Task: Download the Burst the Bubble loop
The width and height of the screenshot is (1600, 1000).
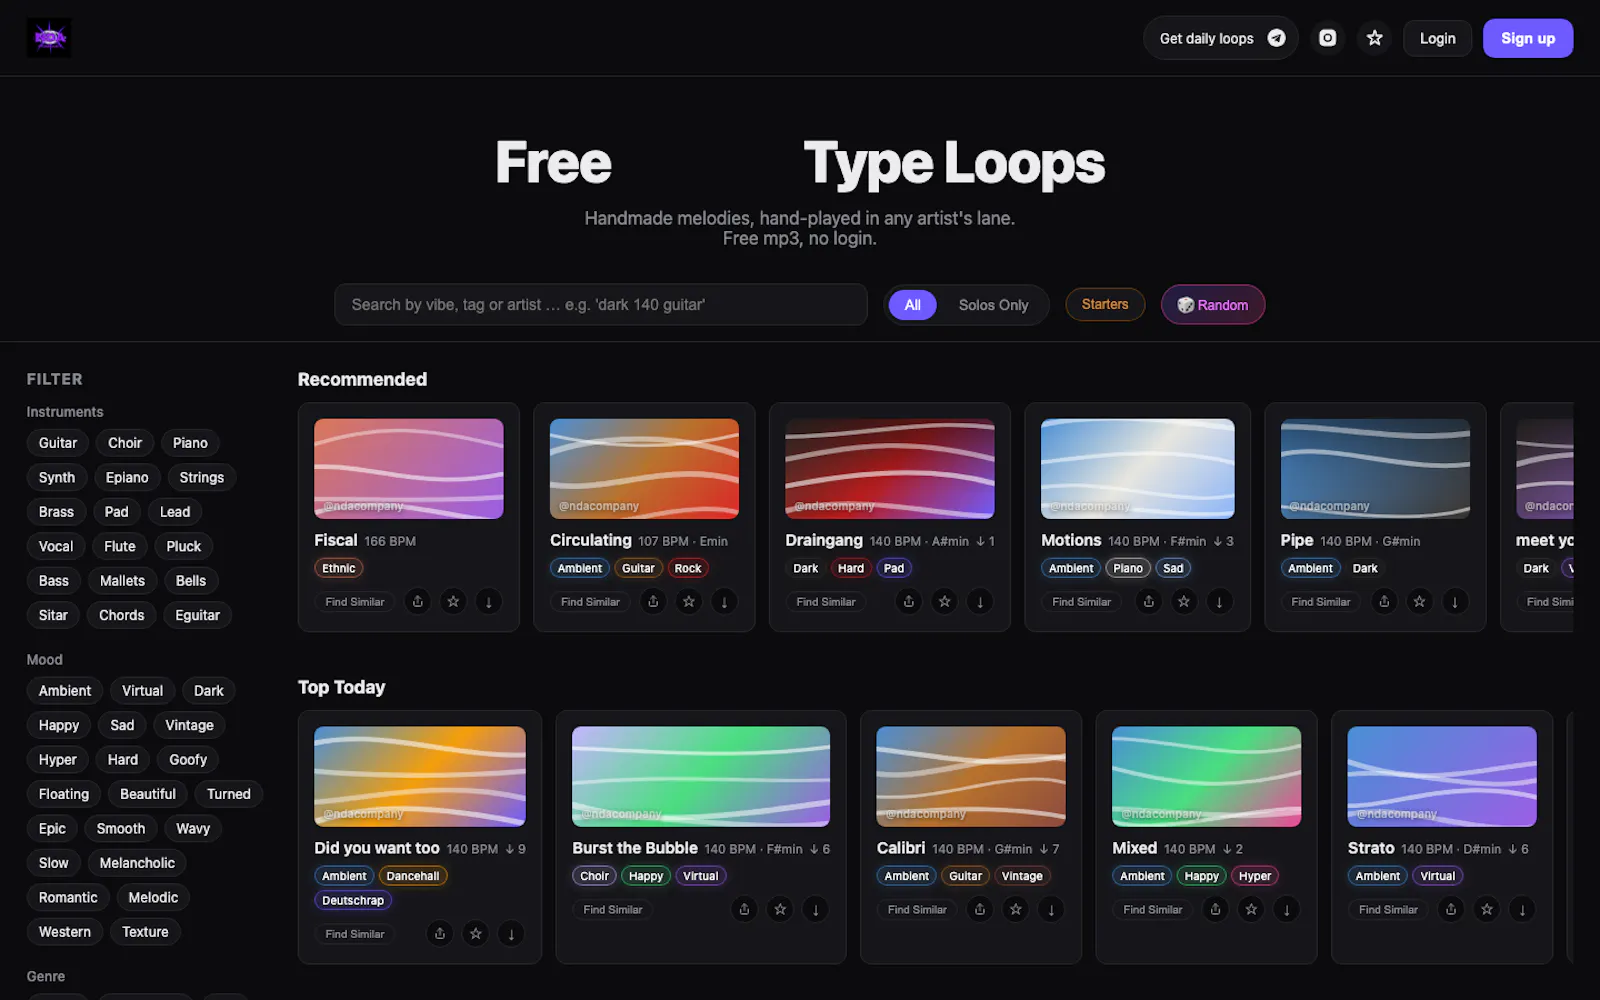Action: tap(816, 909)
